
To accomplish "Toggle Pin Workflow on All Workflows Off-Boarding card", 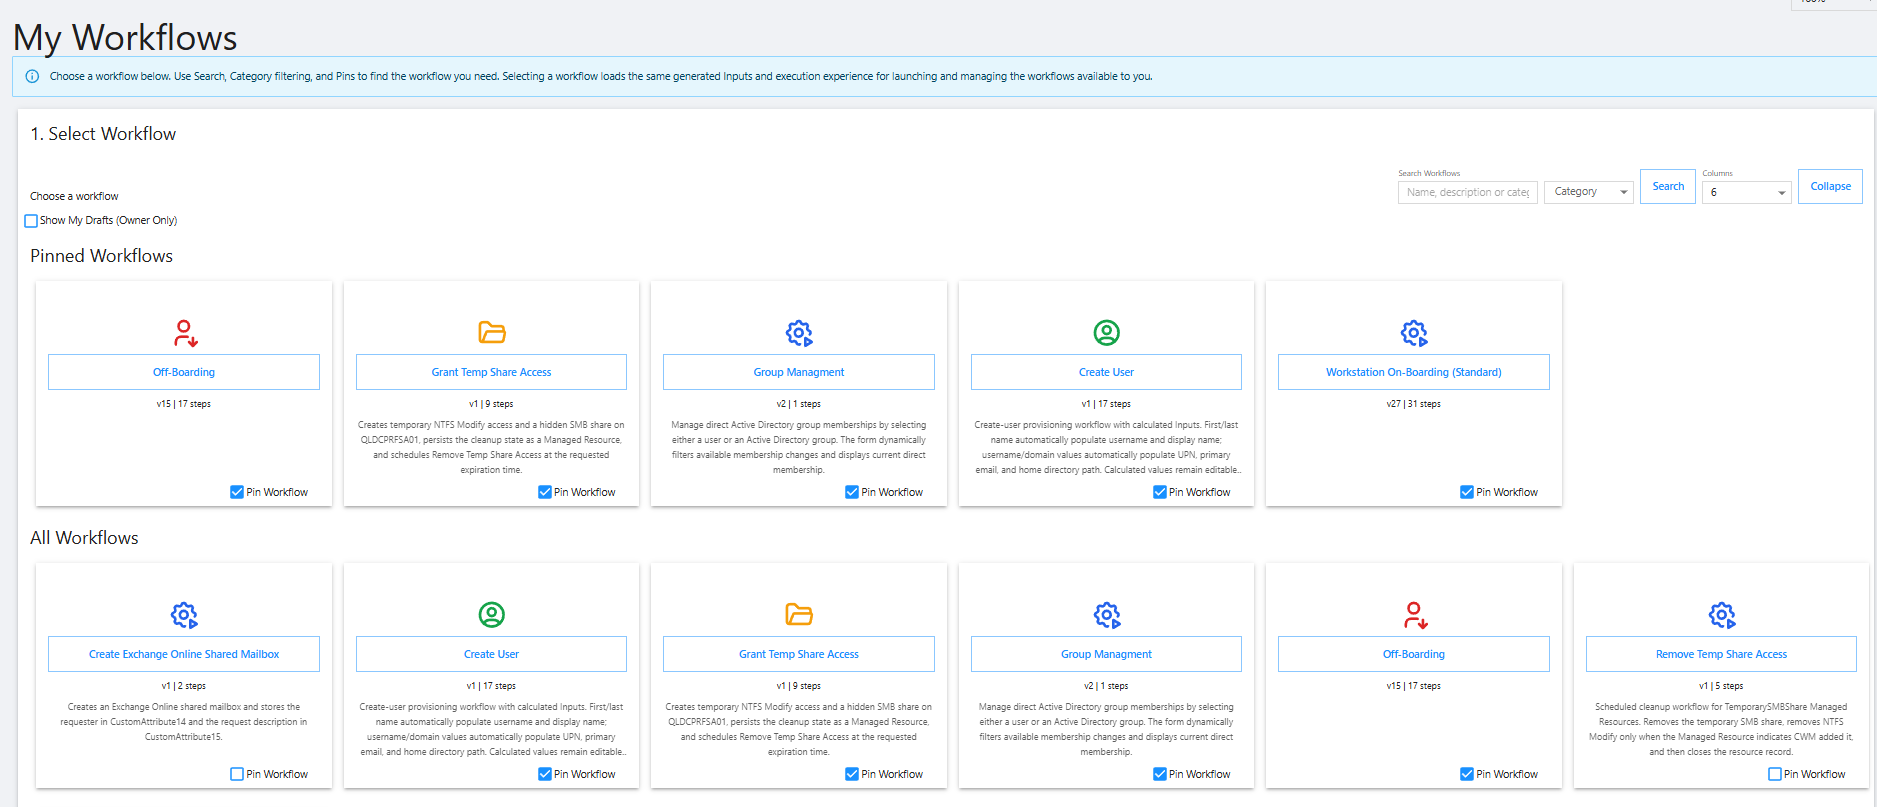I will (1467, 774).
